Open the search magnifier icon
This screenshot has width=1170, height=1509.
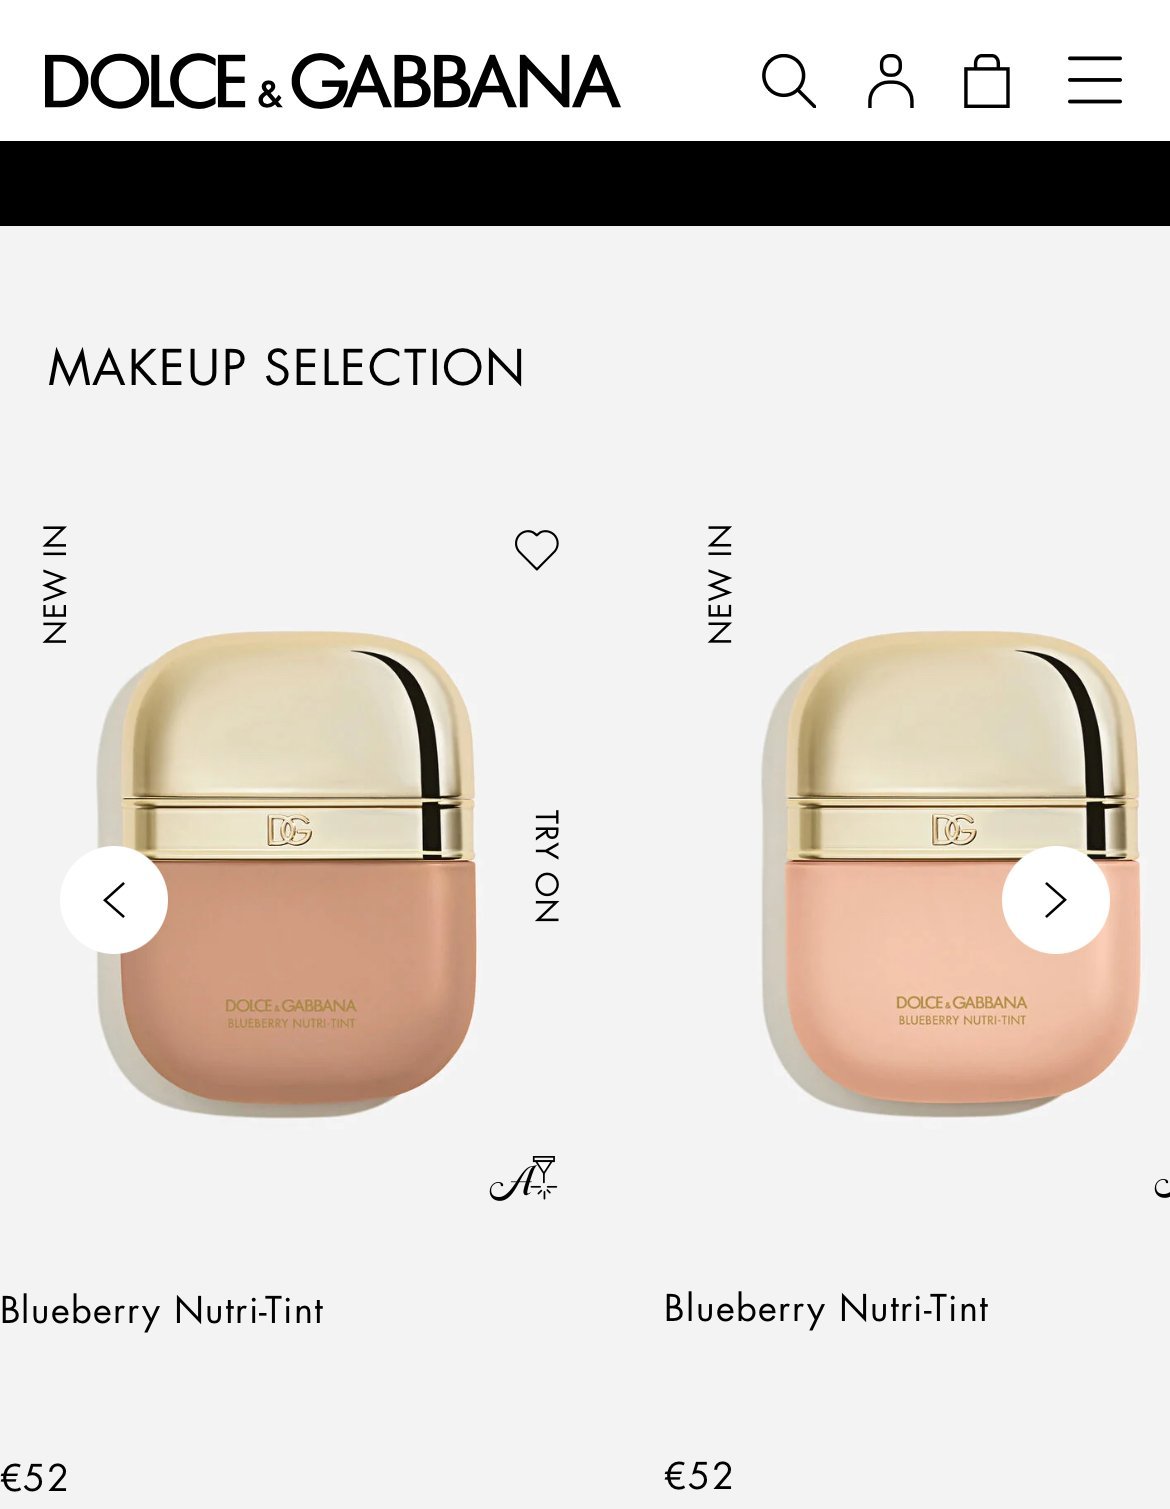(789, 81)
